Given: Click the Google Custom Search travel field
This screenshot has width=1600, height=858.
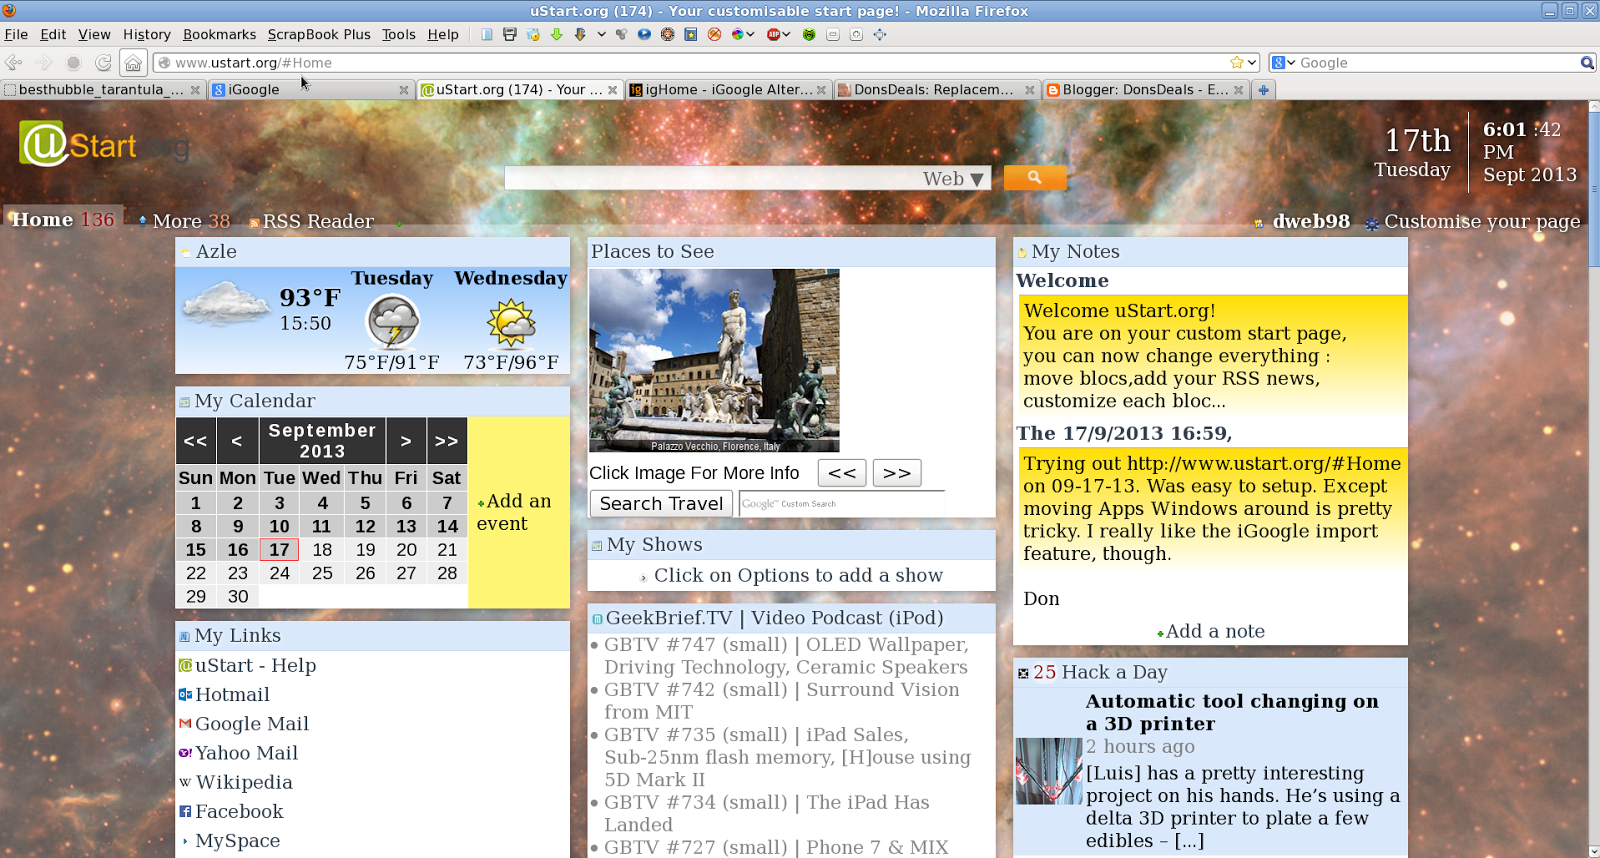Looking at the screenshot, I should [x=841, y=503].
